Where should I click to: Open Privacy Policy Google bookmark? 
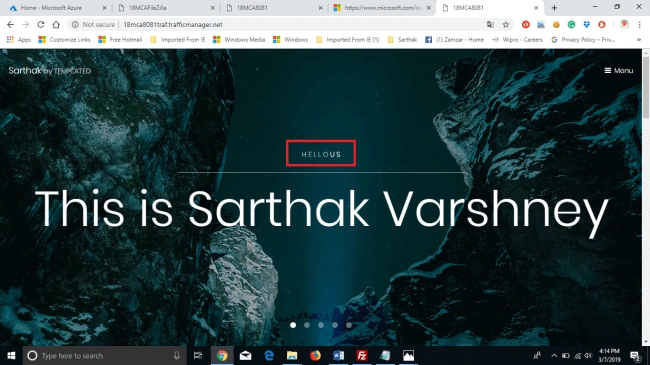(583, 40)
